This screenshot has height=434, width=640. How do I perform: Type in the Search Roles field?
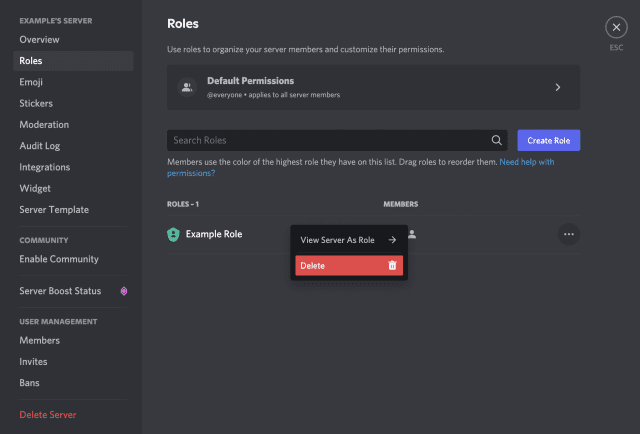tap(325, 141)
